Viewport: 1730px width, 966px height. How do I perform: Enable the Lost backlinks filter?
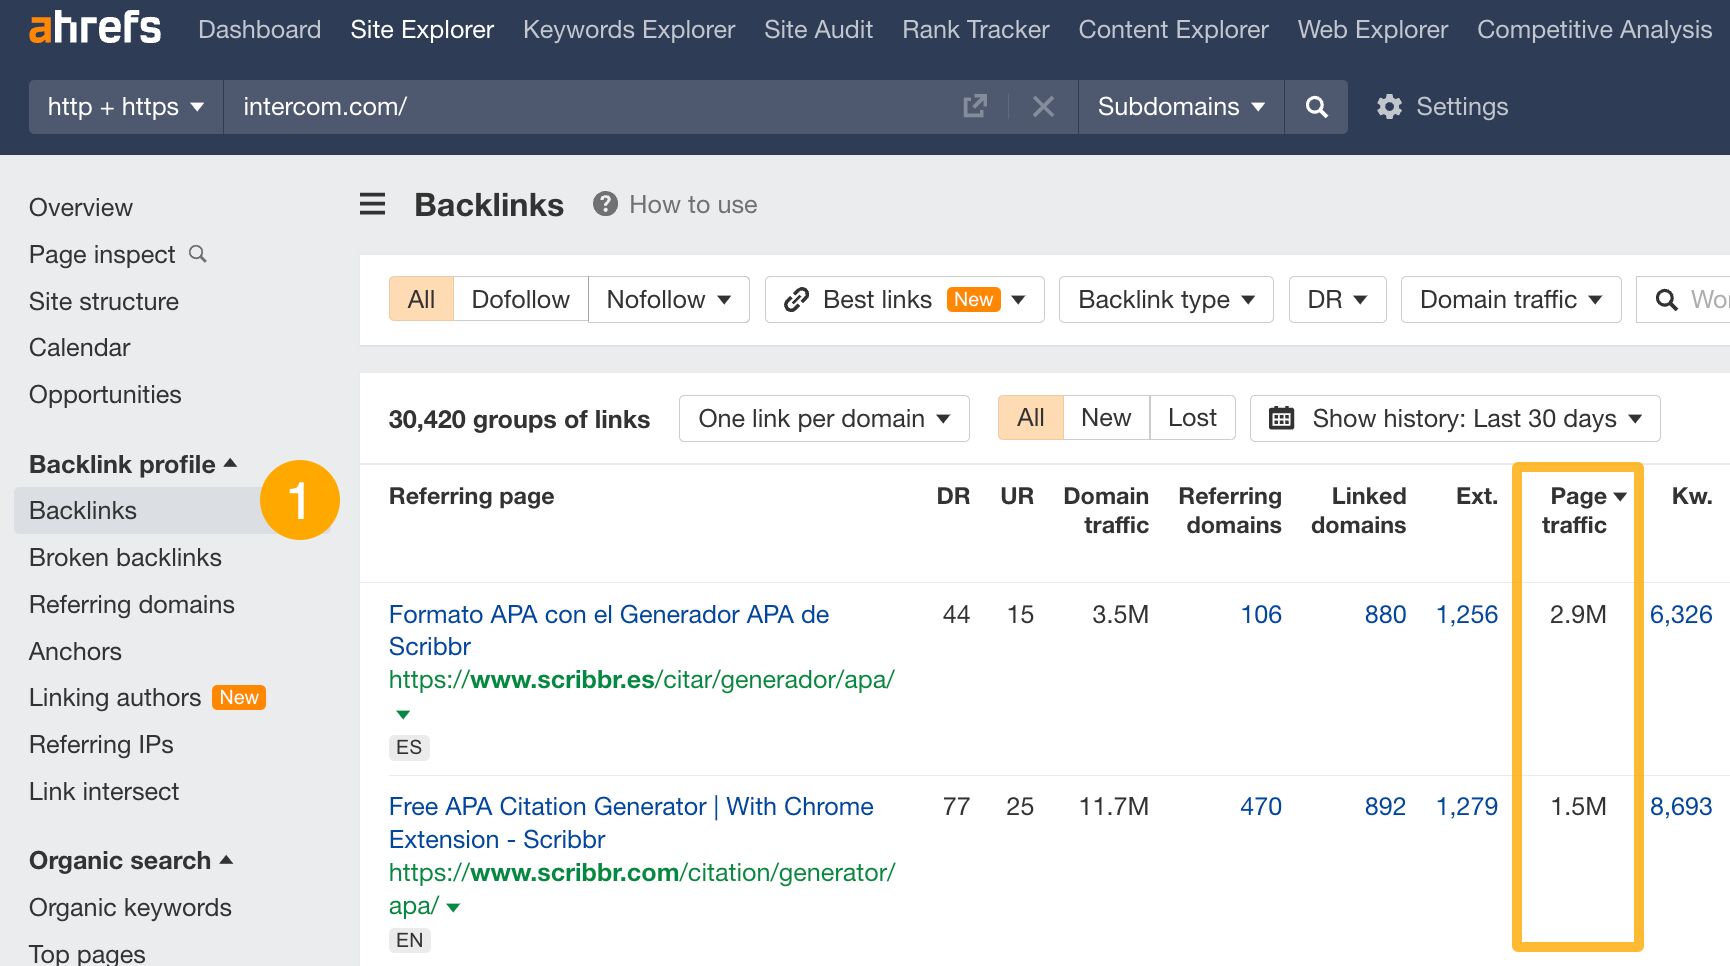tap(1192, 417)
